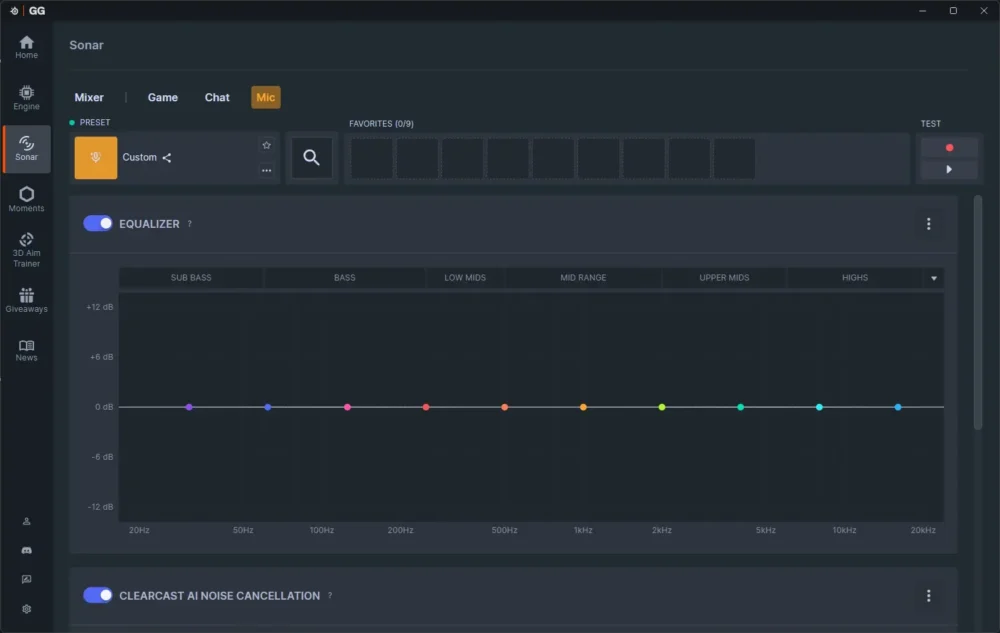Open the Discord icon in sidebar

(x=26, y=550)
